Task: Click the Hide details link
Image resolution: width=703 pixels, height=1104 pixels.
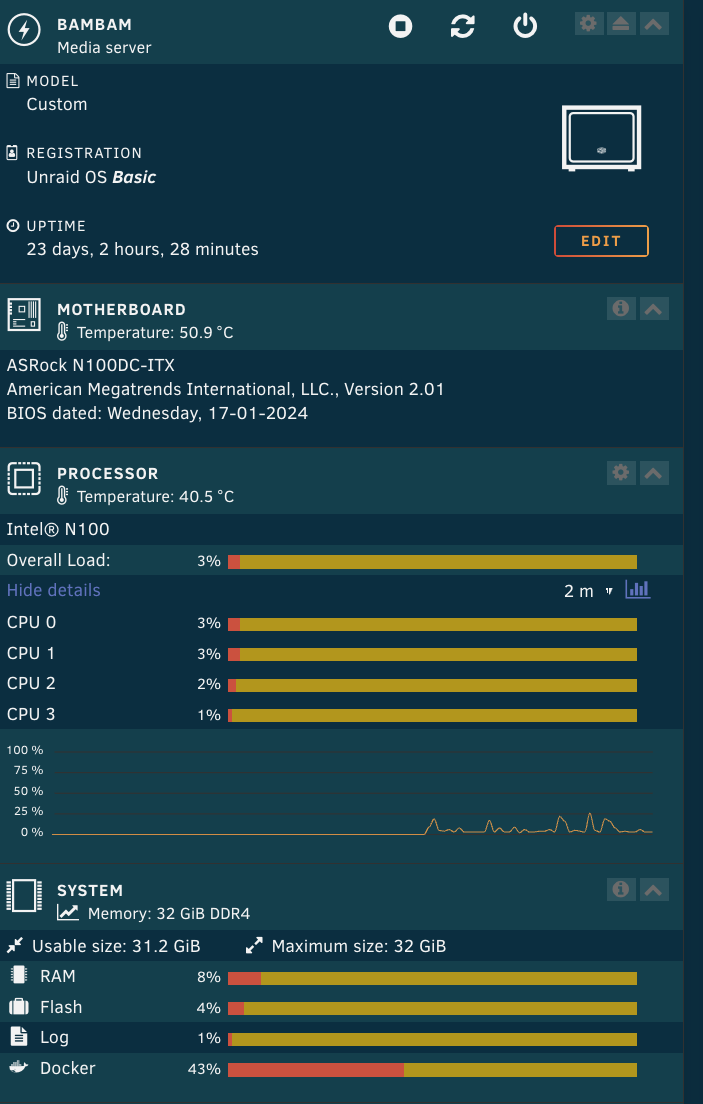Action: 54,590
